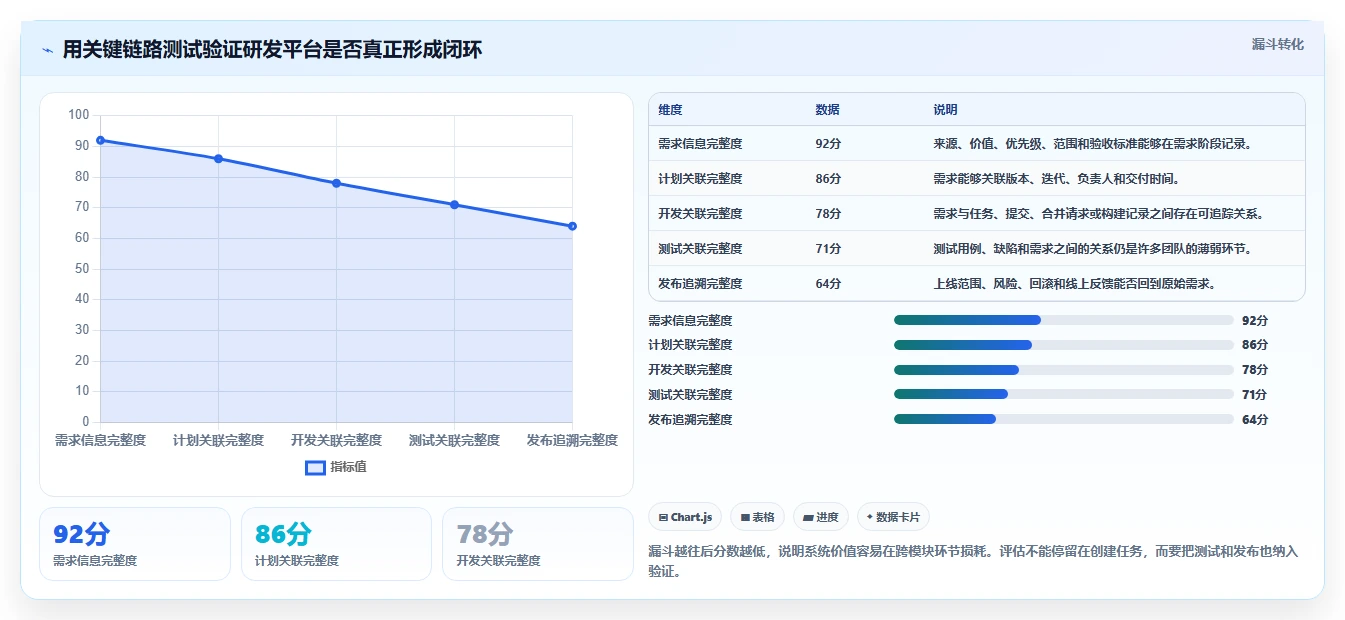The width and height of the screenshot is (1345, 620).
Task: Select the 进度 tag chip
Action: click(821, 517)
